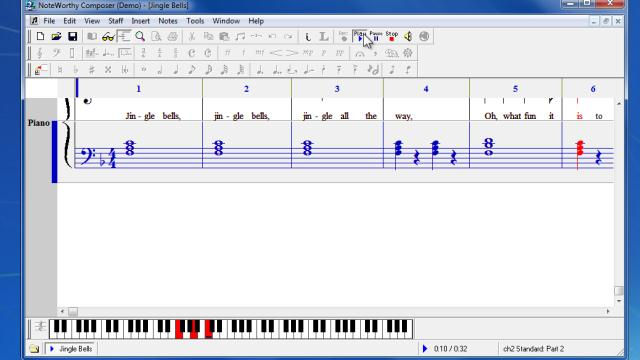640x360 pixels.
Task: Toggle viewer mode with the glasses icon
Action: 108,36
